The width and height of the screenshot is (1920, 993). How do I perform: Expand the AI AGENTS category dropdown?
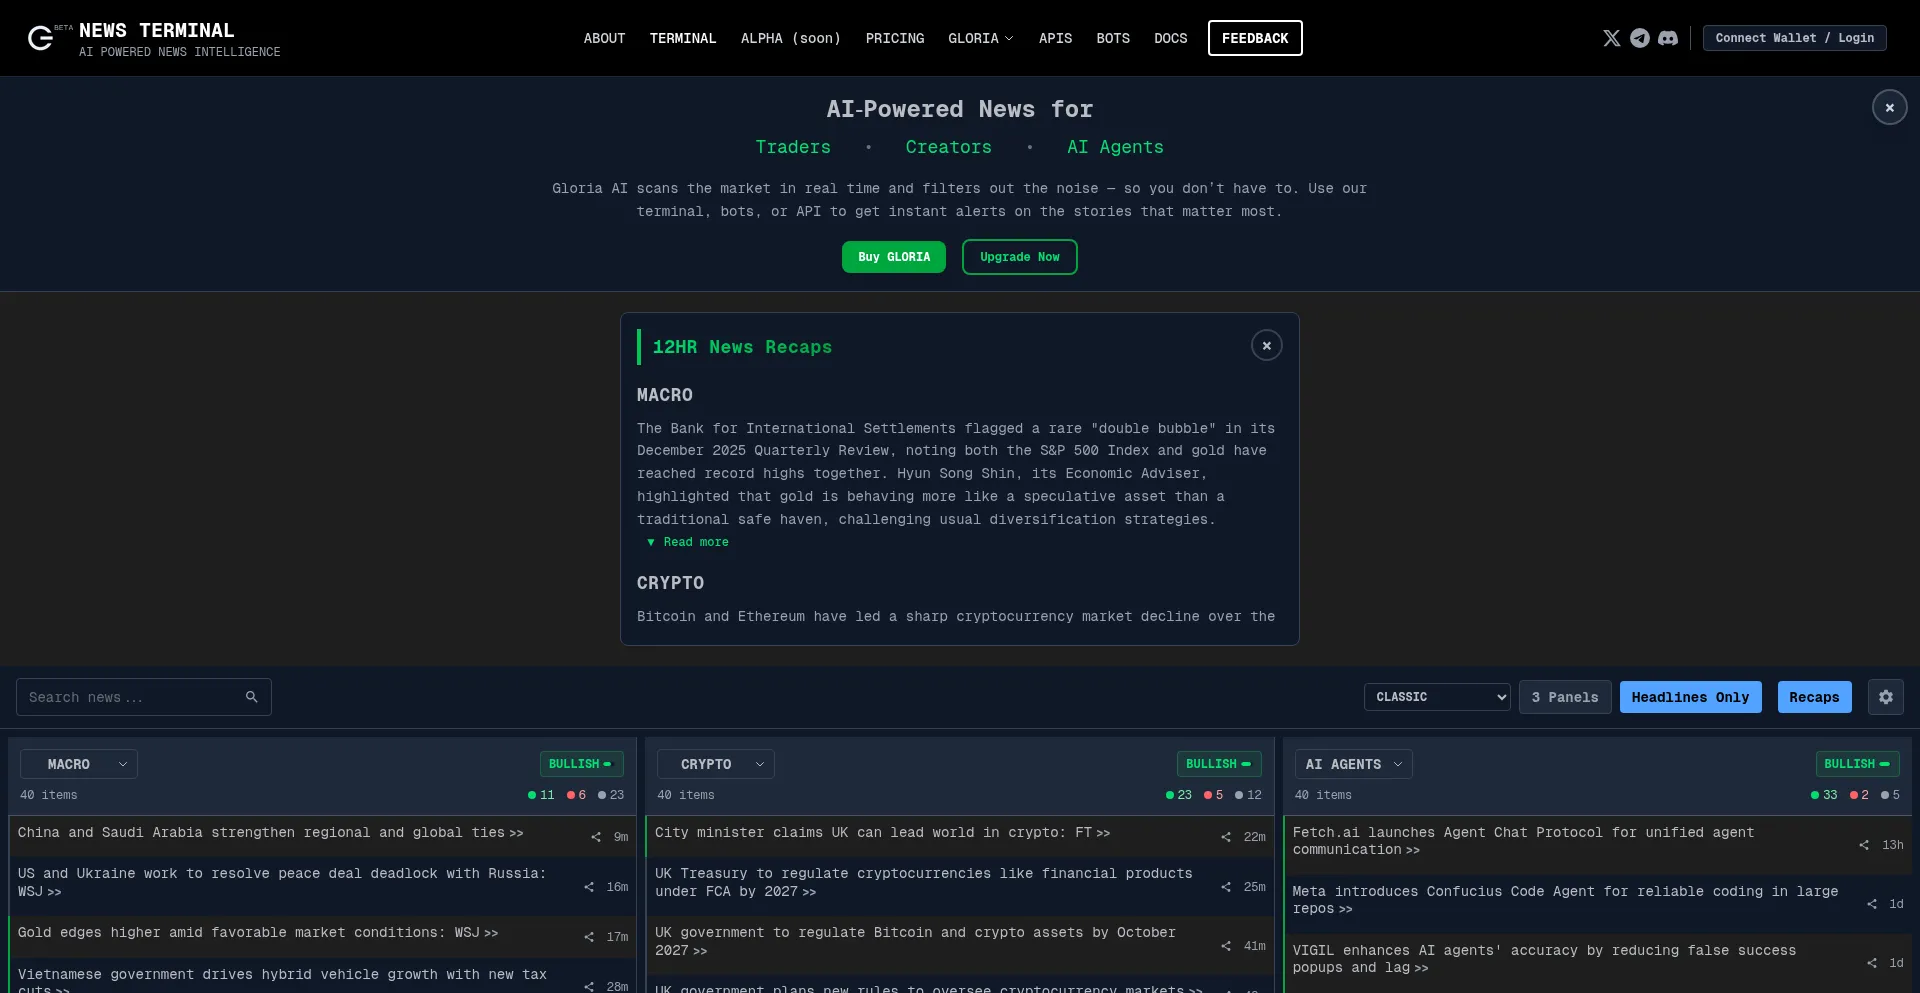pyautogui.click(x=1353, y=764)
